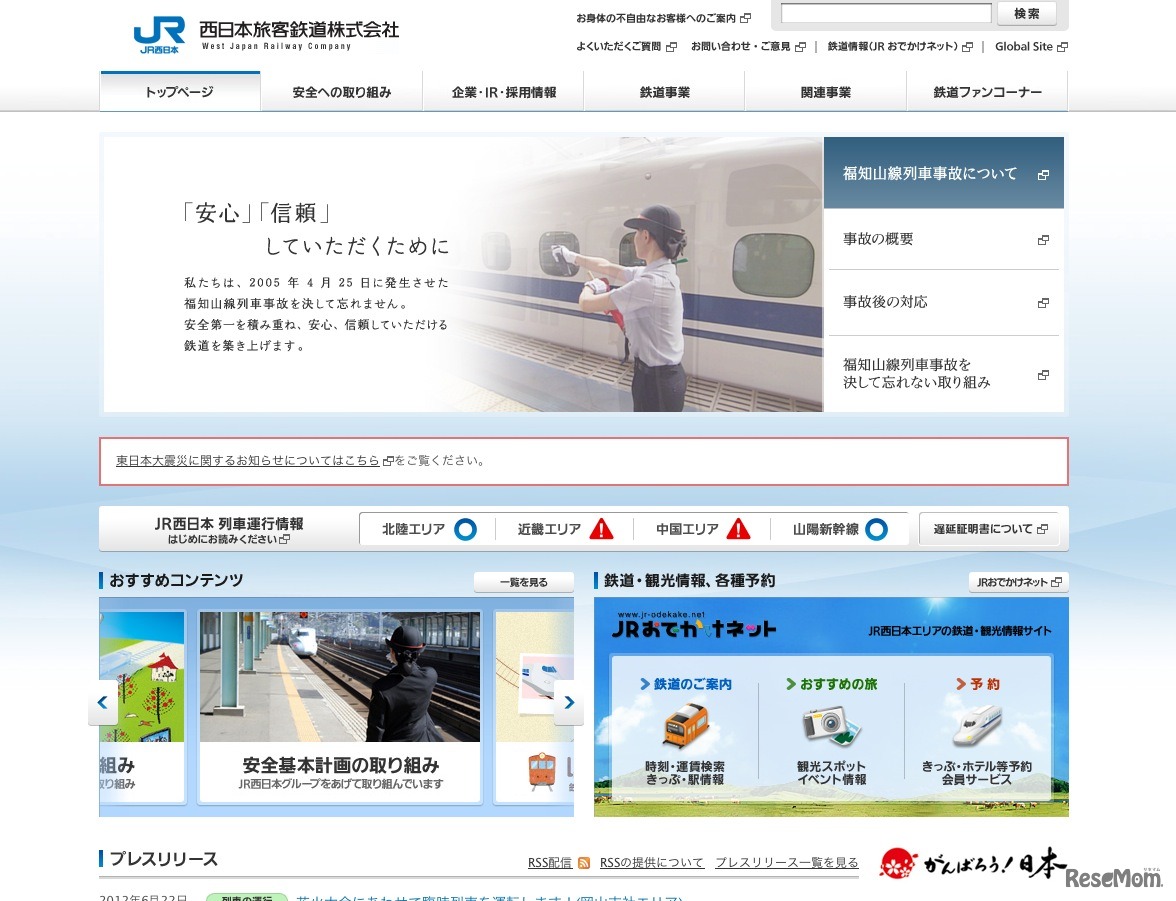Open 鉄道情報(JRおでかけネット) header link
Viewport: 1176px width, 901px height.
[x=899, y=47]
